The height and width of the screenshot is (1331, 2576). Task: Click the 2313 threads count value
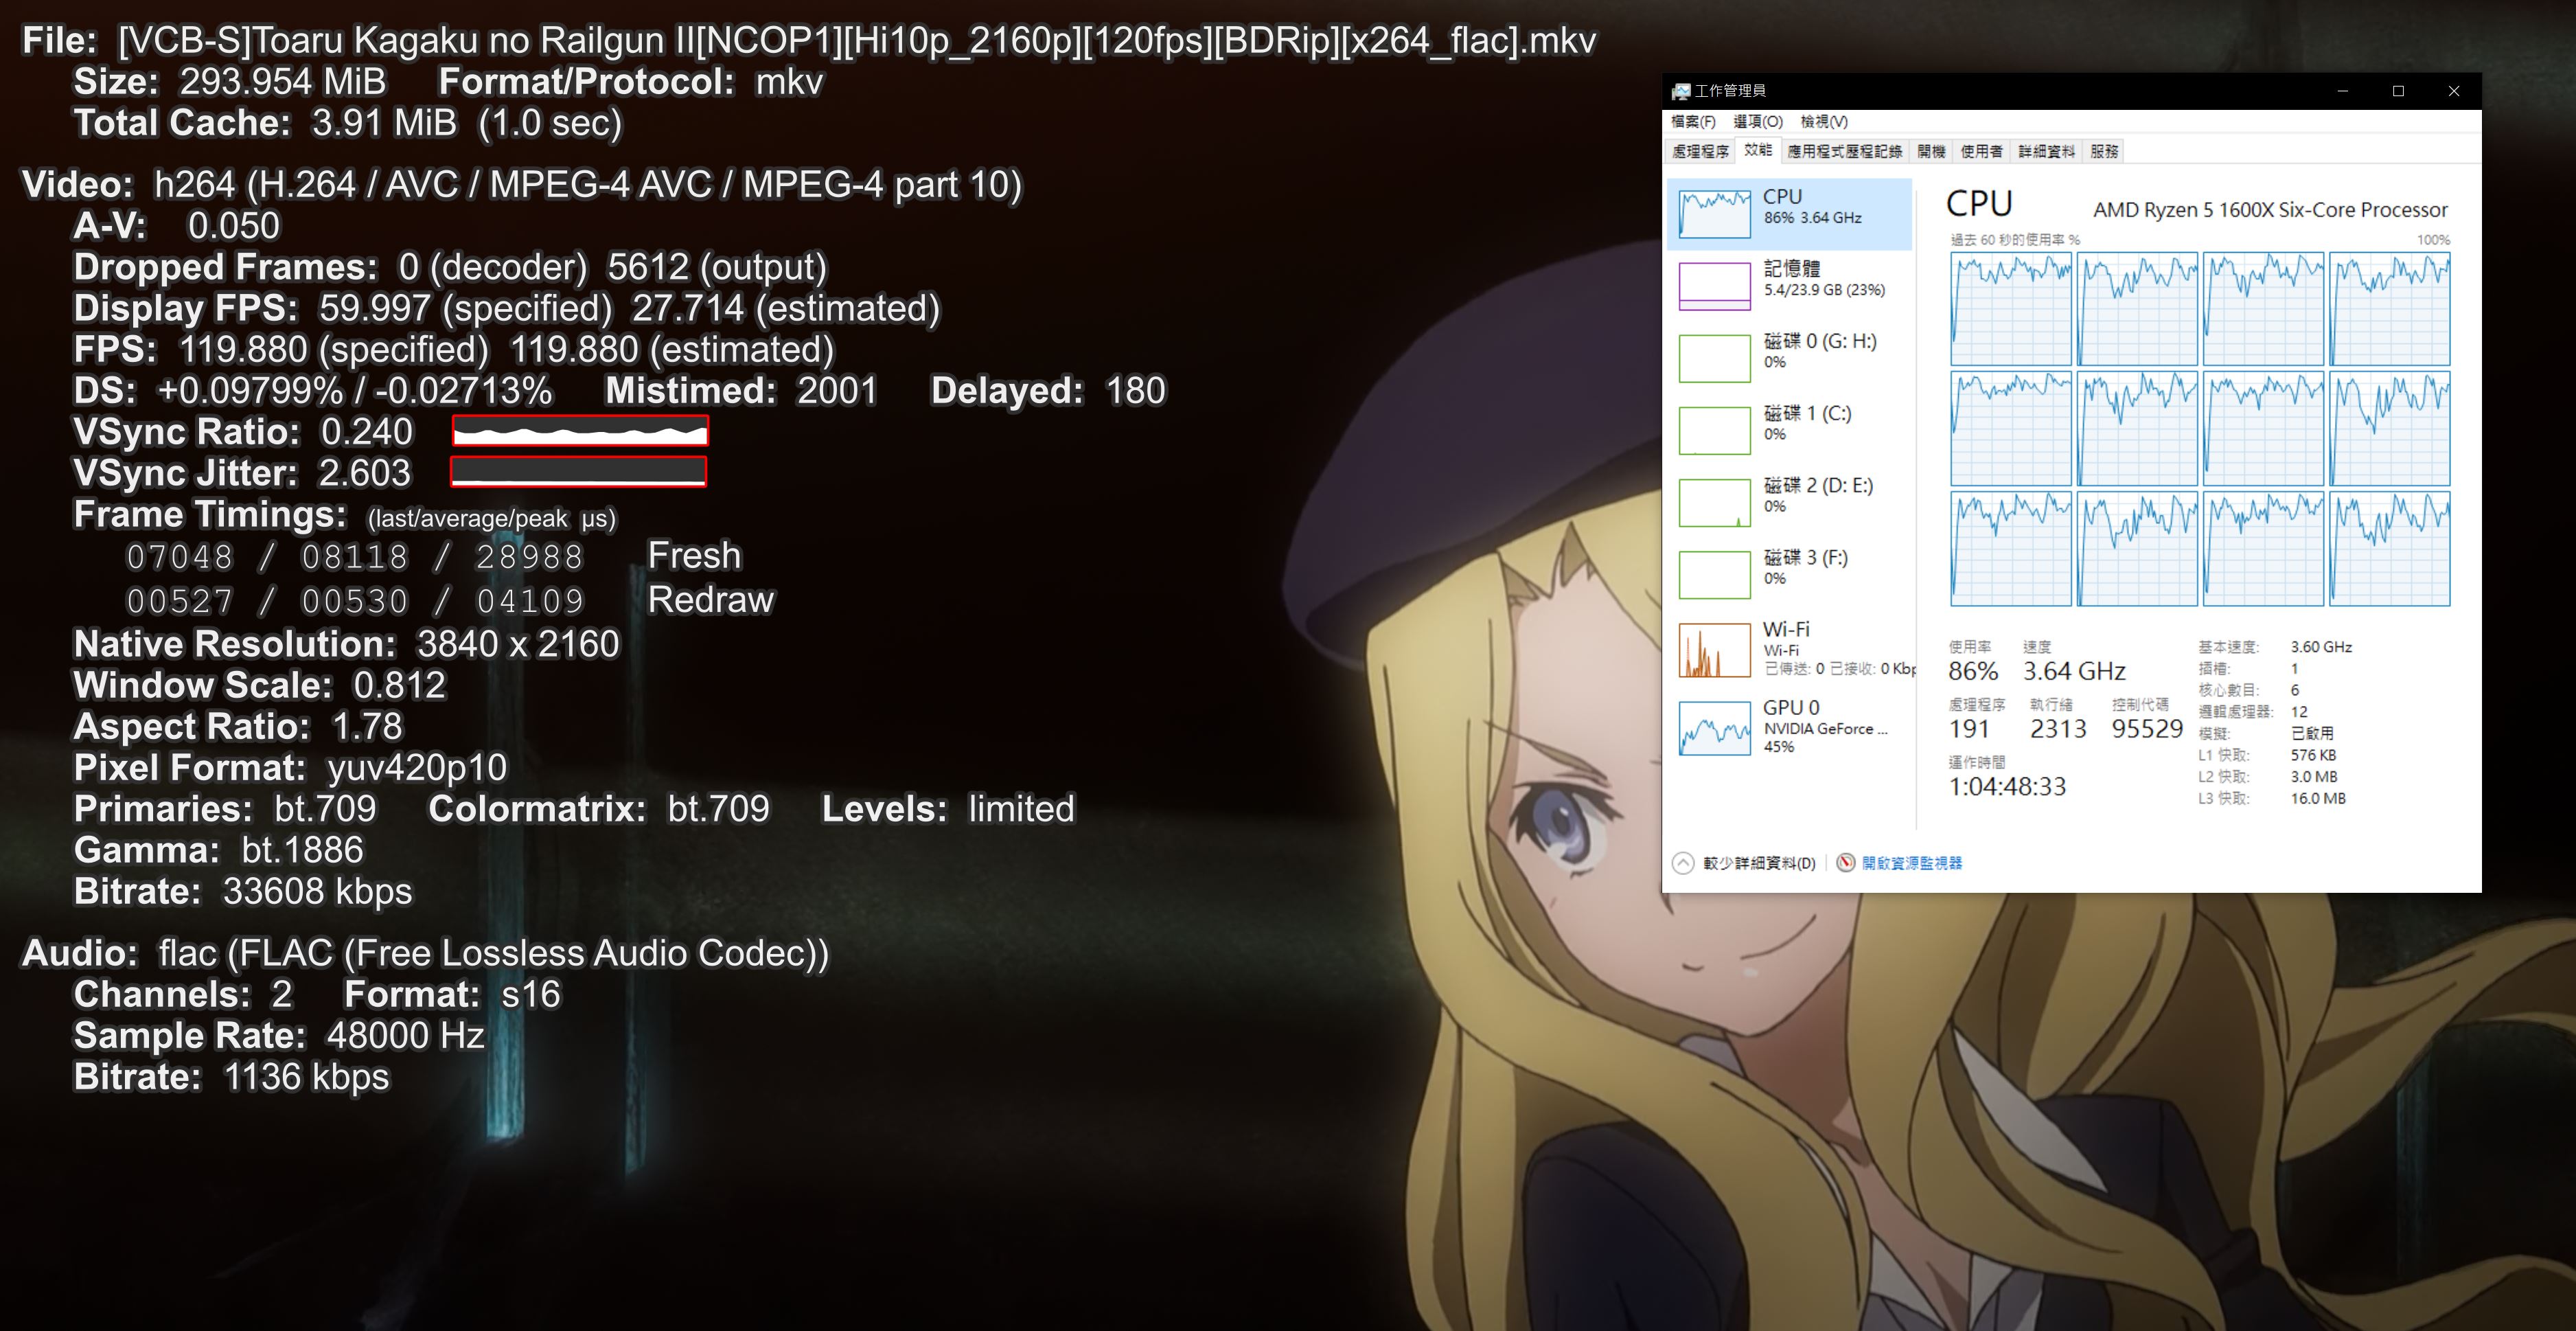[x=2058, y=729]
